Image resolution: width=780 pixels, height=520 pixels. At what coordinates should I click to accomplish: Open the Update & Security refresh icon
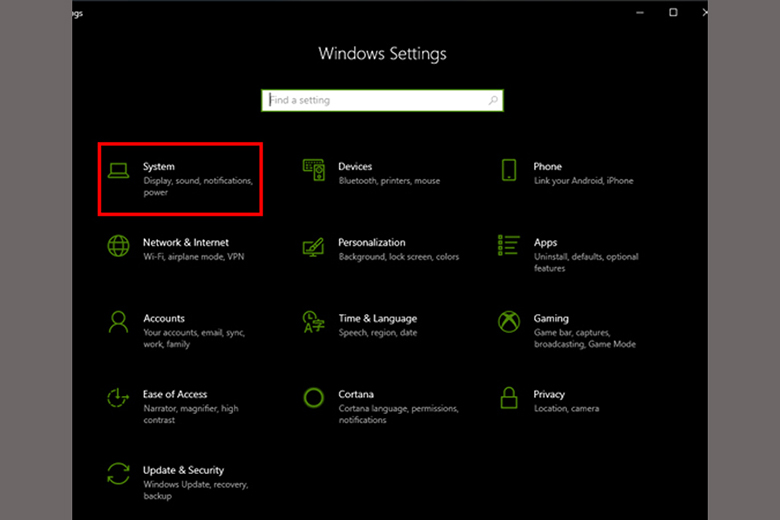(x=119, y=474)
